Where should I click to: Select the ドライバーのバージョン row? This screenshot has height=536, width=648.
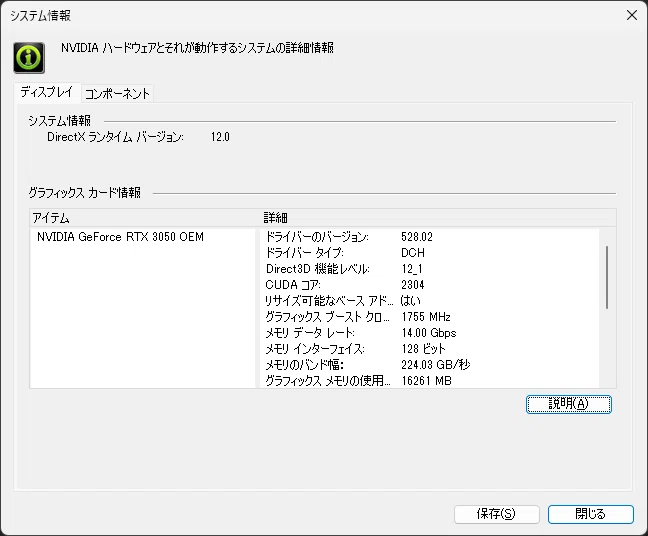coord(431,237)
